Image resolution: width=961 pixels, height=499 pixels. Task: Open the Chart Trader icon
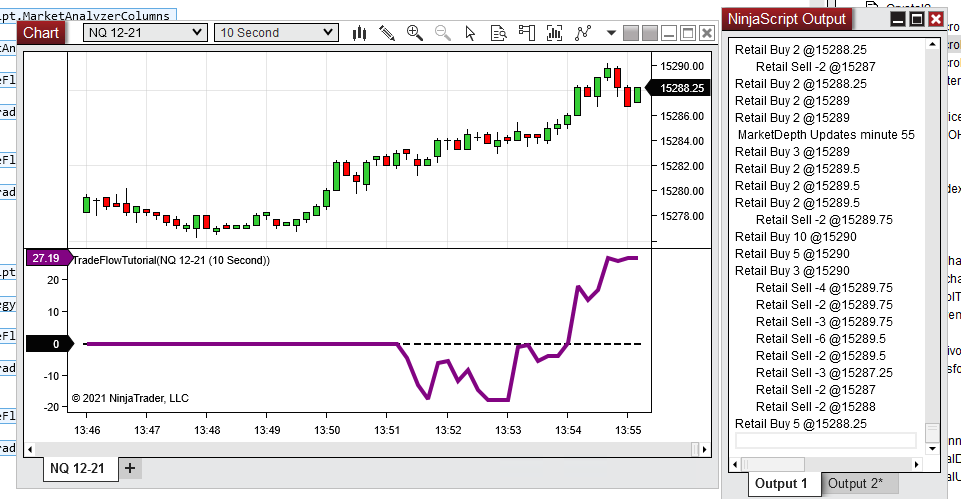(526, 33)
